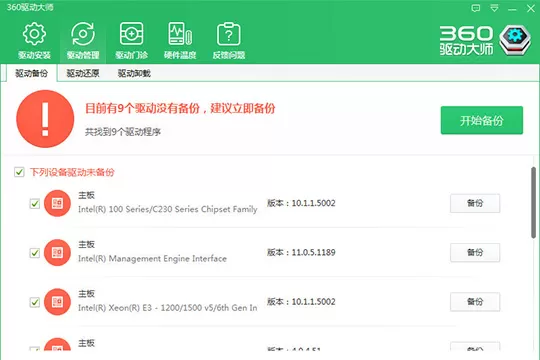Open the 硬件温度 toolbar icon
The image size is (540, 360).
[x=180, y=34]
